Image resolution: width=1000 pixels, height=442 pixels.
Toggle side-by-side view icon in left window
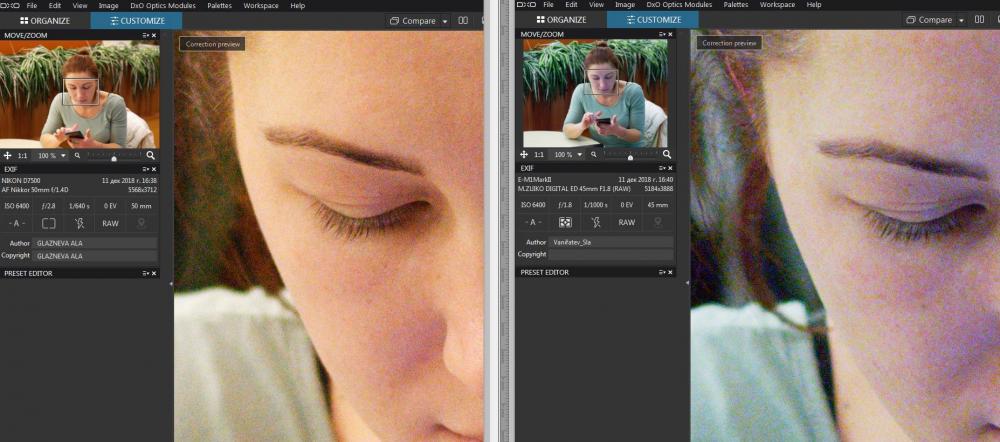pyautogui.click(x=463, y=20)
